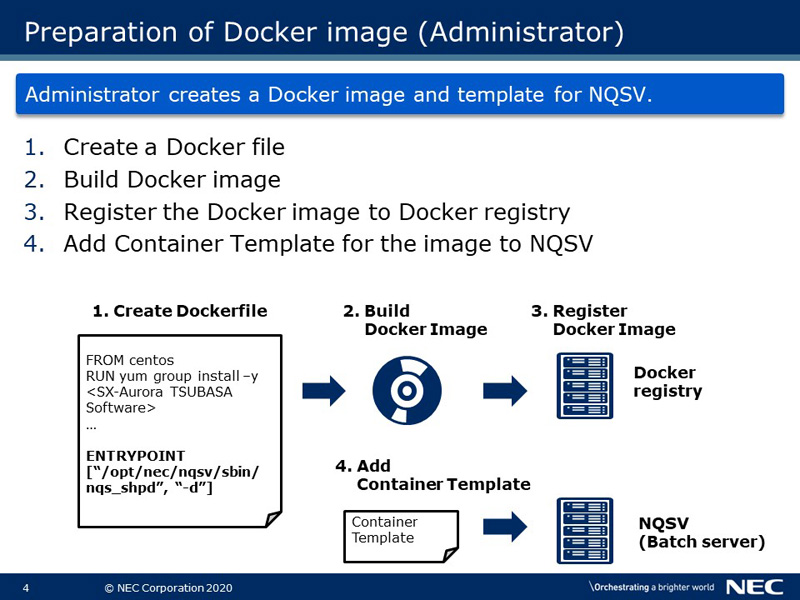Click list item 'Register the Docker image to Docker registry'
The width and height of the screenshot is (800, 600).
tap(317, 212)
